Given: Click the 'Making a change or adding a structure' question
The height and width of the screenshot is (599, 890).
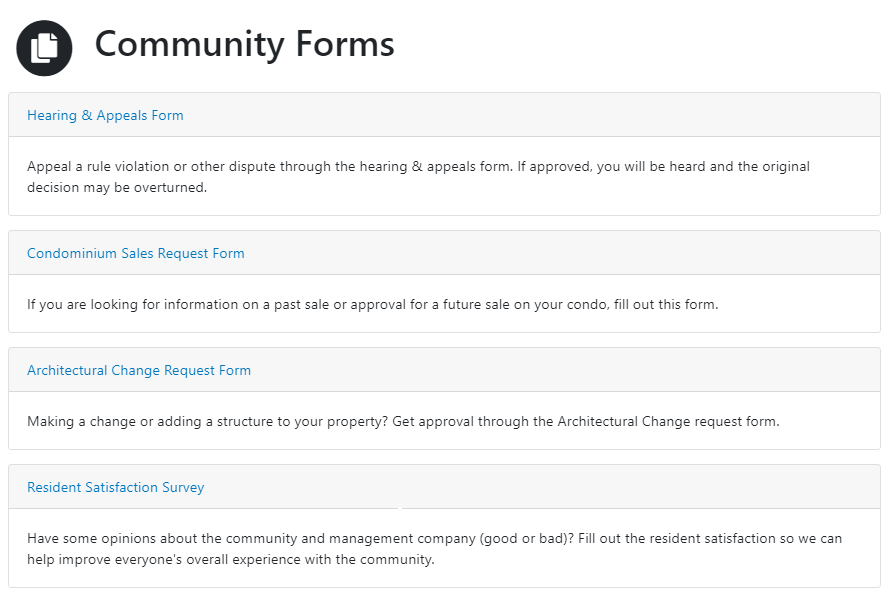Looking at the screenshot, I should (207, 421).
